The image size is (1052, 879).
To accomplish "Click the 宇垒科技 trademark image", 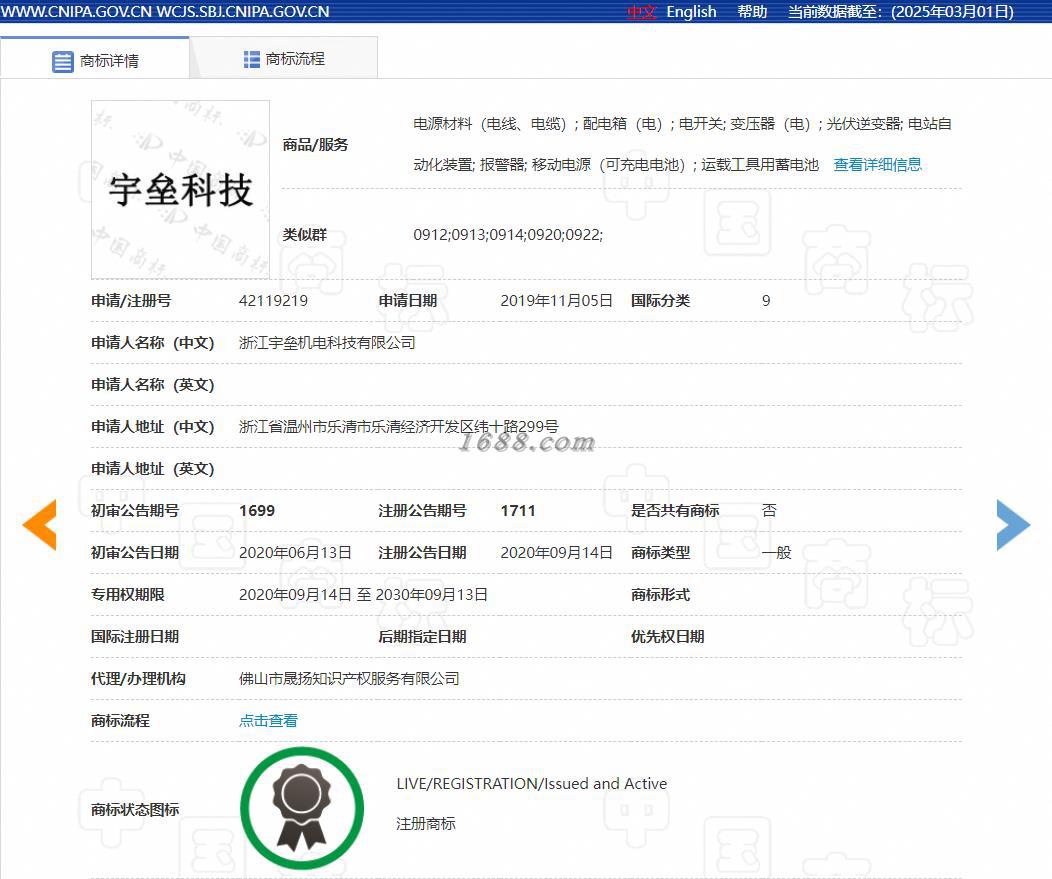I will (x=180, y=190).
